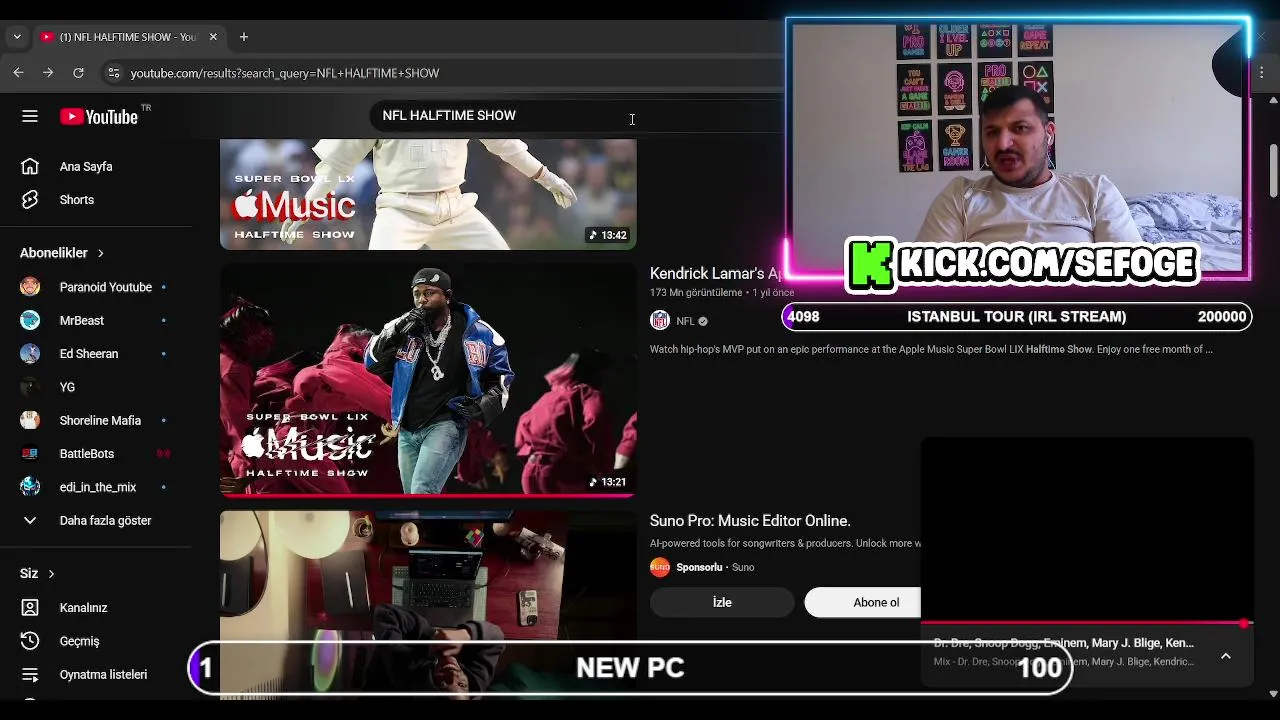Viewport: 1280px width, 720px height.
Task: Open the NFL channel avatar icon
Action: pos(660,321)
